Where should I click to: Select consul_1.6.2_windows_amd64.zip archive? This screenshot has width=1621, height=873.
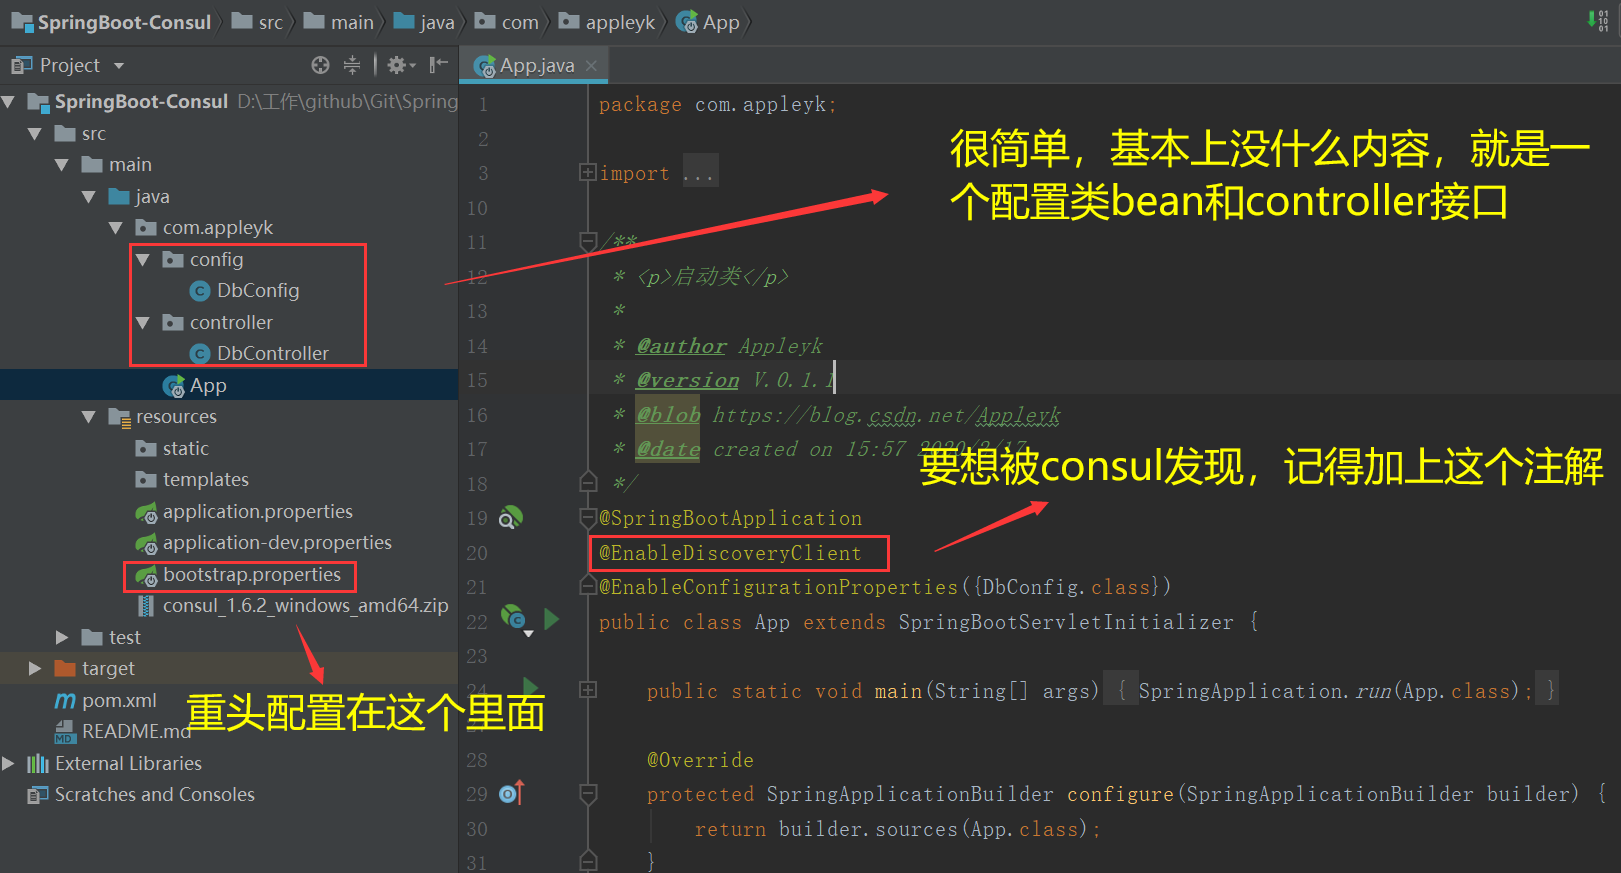point(305,606)
